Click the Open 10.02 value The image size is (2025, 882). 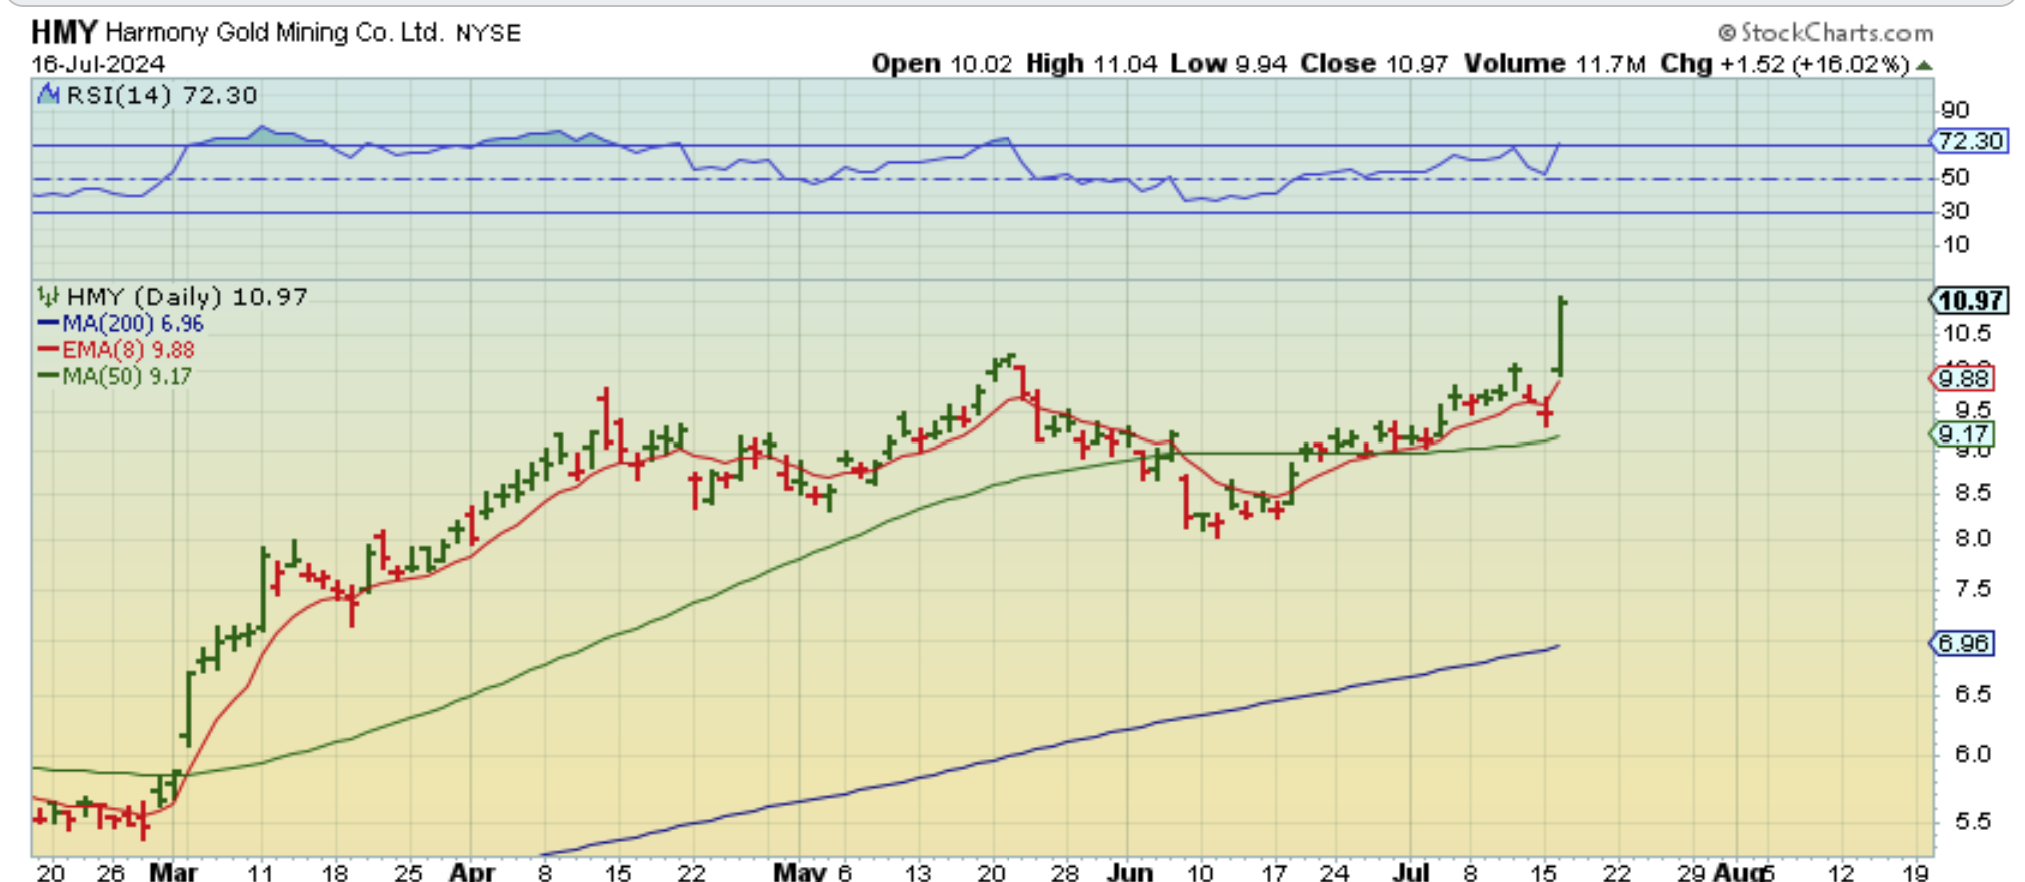(x=941, y=64)
